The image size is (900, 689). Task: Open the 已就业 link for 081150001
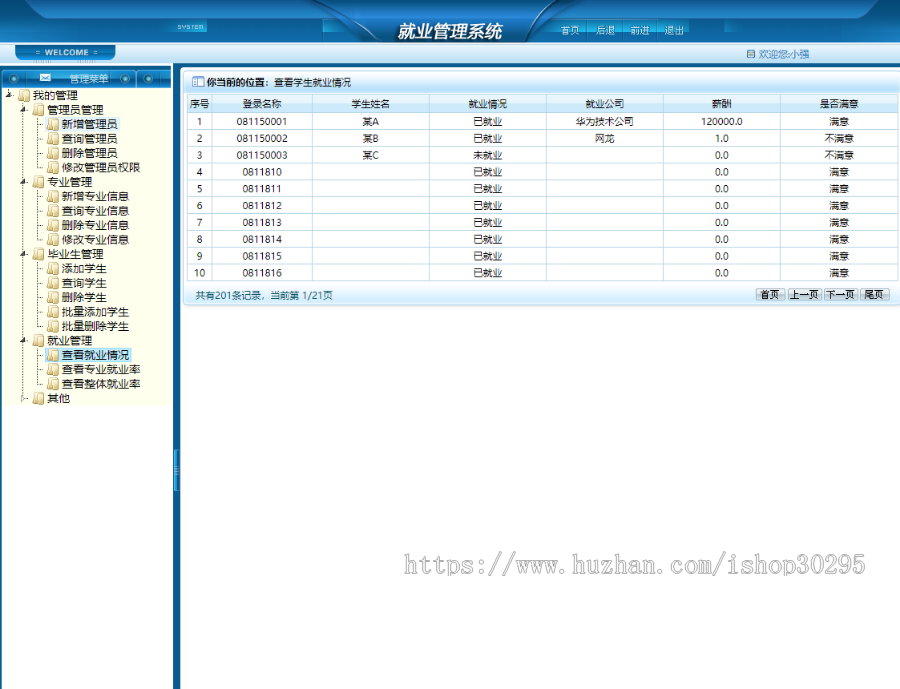(x=488, y=121)
